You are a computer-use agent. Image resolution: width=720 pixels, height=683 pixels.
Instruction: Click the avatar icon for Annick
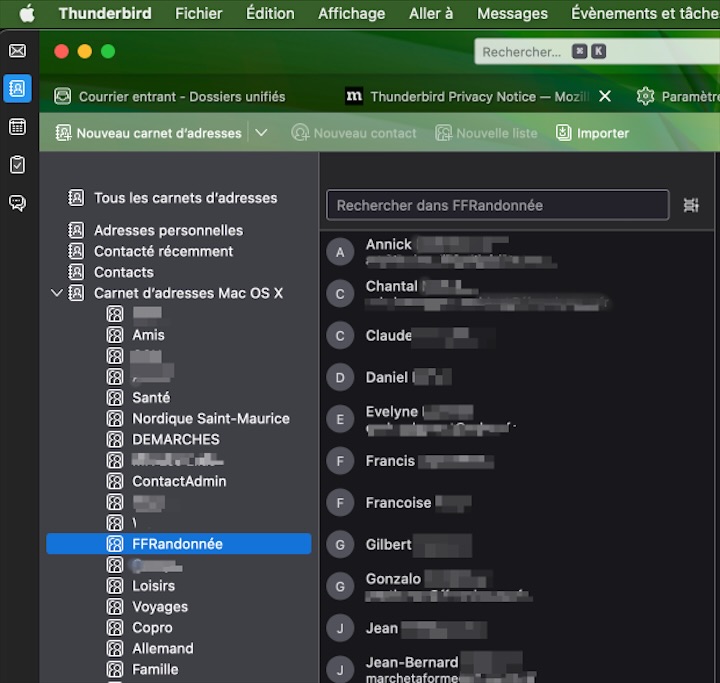coord(341,253)
